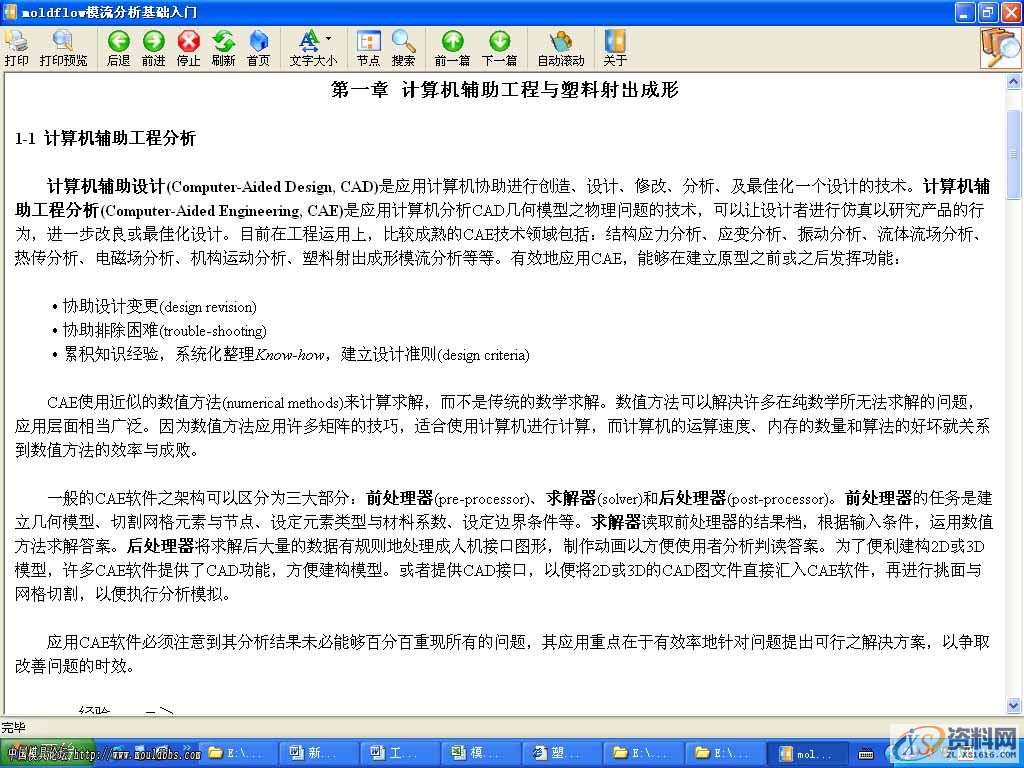Refresh the page via the 刷新 icon

[x=223, y=46]
